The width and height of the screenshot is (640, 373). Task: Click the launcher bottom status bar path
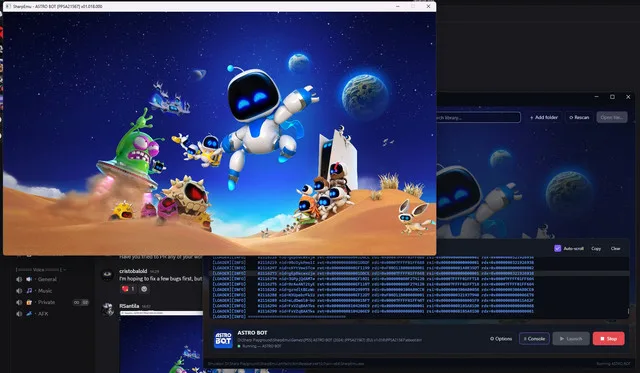[286, 363]
